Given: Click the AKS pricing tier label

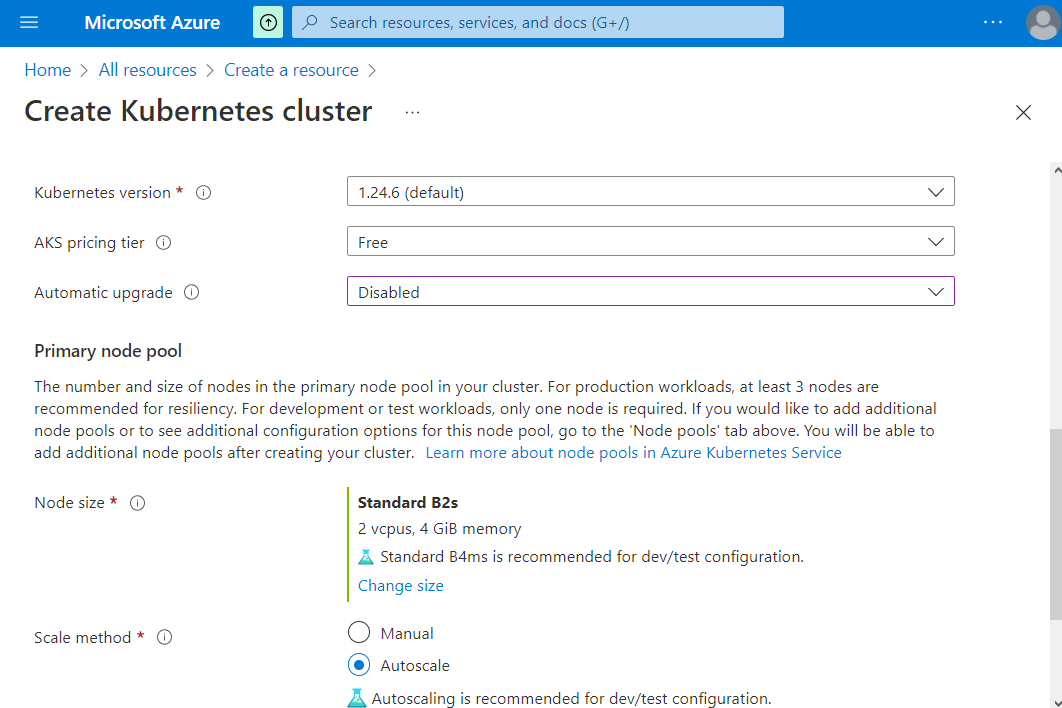Looking at the screenshot, I should 89,243.
